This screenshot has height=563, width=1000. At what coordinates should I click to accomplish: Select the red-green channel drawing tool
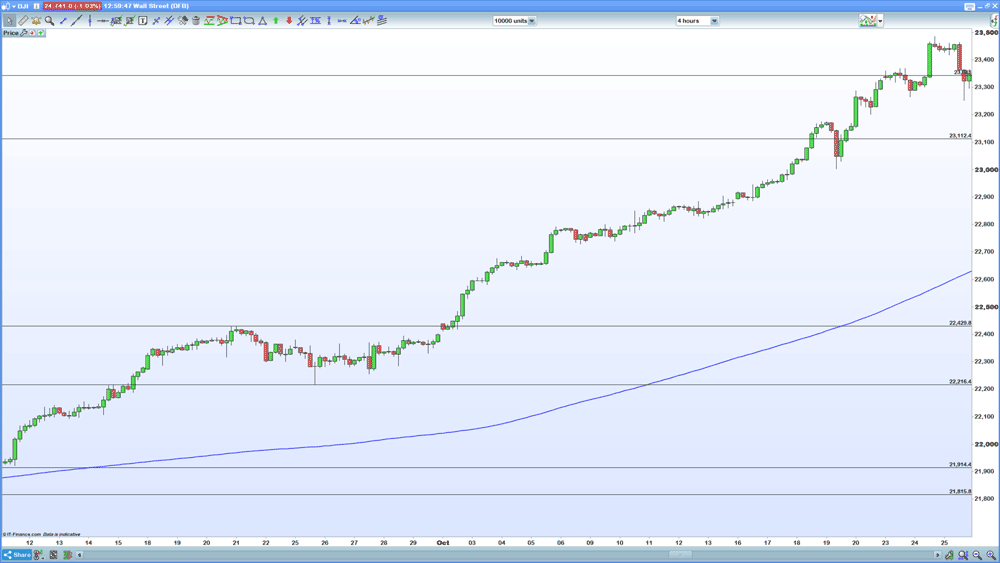(x=209, y=20)
